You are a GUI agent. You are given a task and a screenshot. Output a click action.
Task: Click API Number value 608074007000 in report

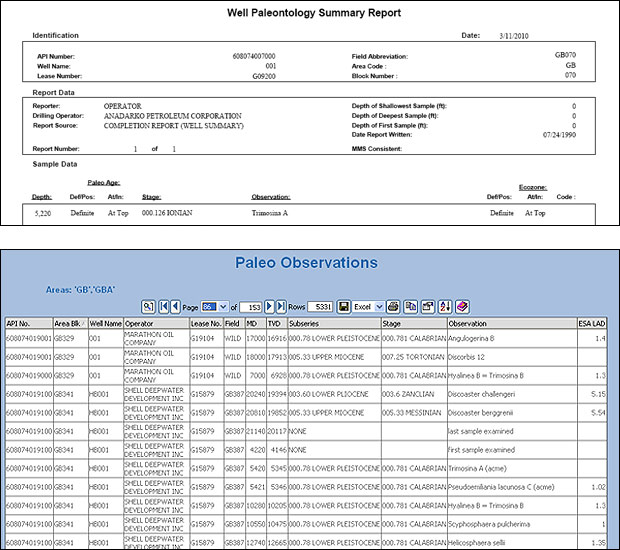click(x=254, y=56)
